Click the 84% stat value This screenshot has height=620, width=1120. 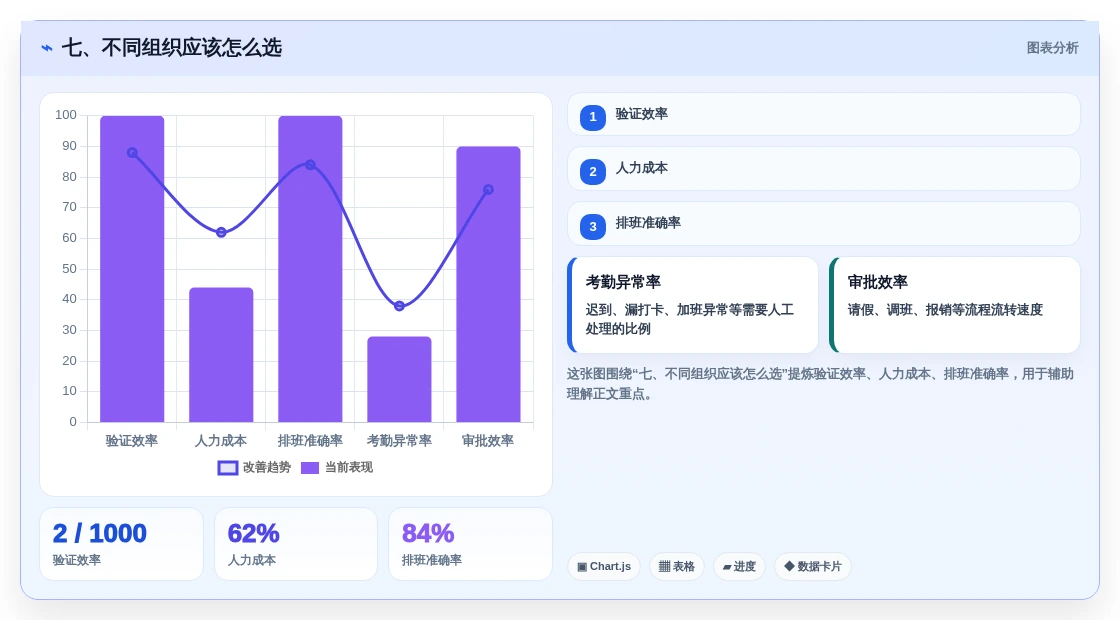coord(428,534)
